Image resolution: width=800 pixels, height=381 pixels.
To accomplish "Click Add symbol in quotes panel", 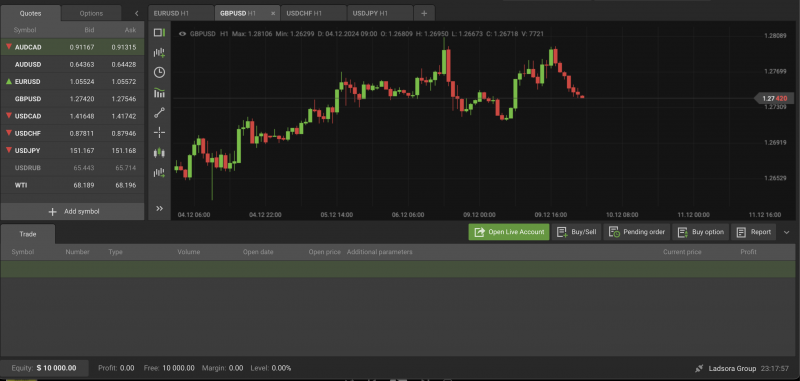I will (72, 211).
